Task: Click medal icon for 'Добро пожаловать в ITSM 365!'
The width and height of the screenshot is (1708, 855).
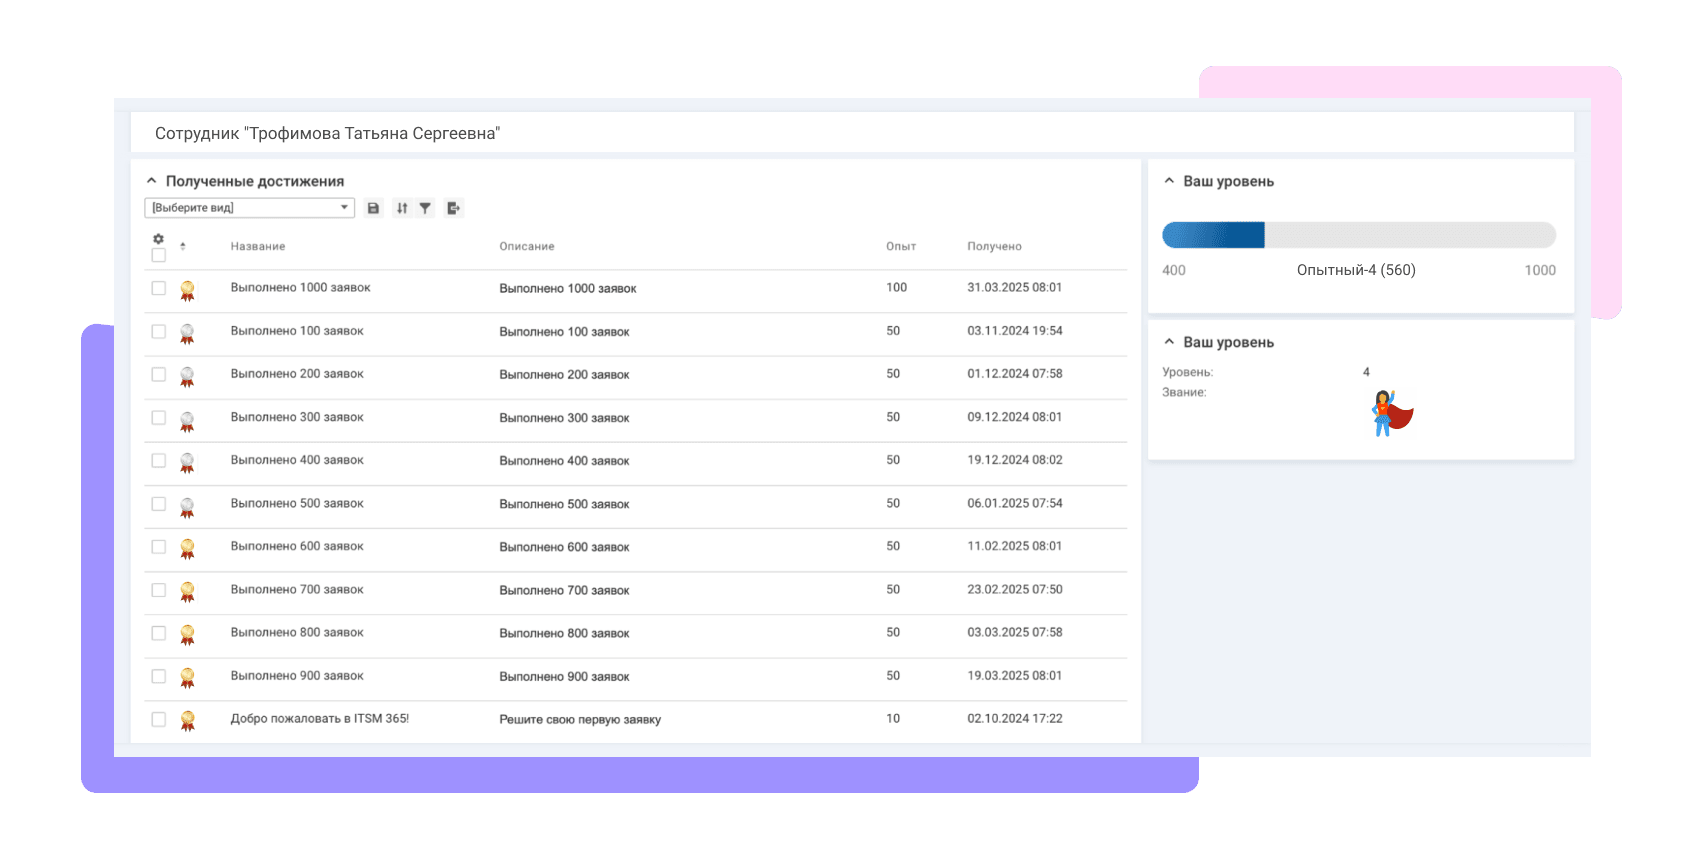Action: pos(187,720)
